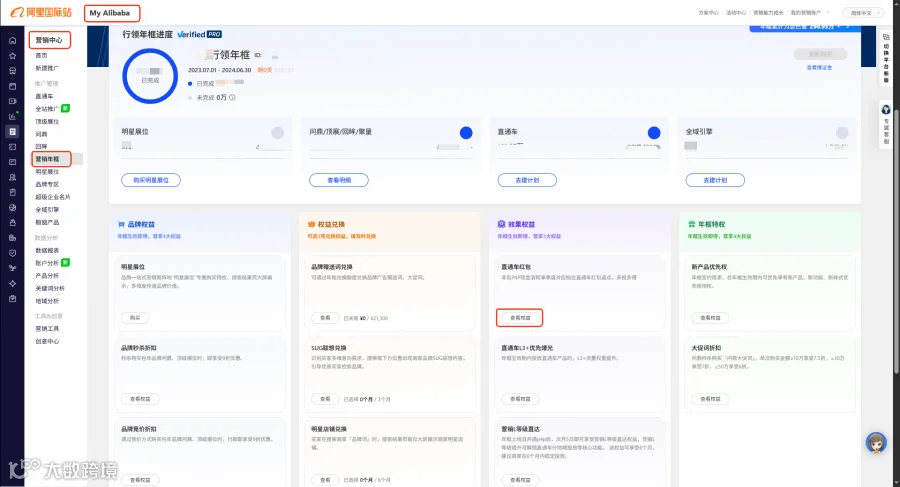Click the star icon in dark sidebar

(12, 56)
